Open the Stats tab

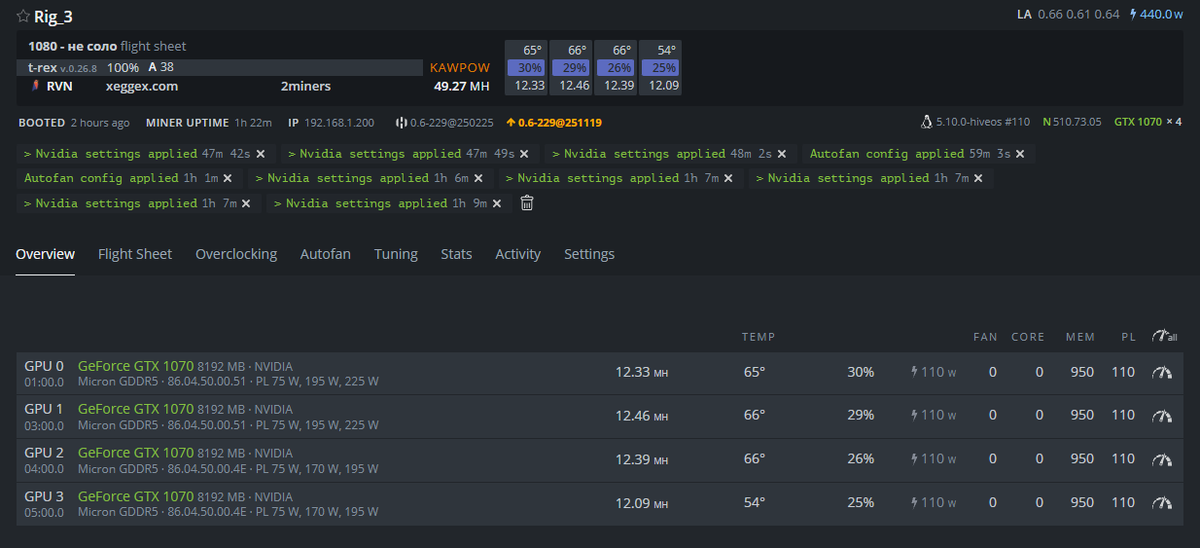[456, 254]
